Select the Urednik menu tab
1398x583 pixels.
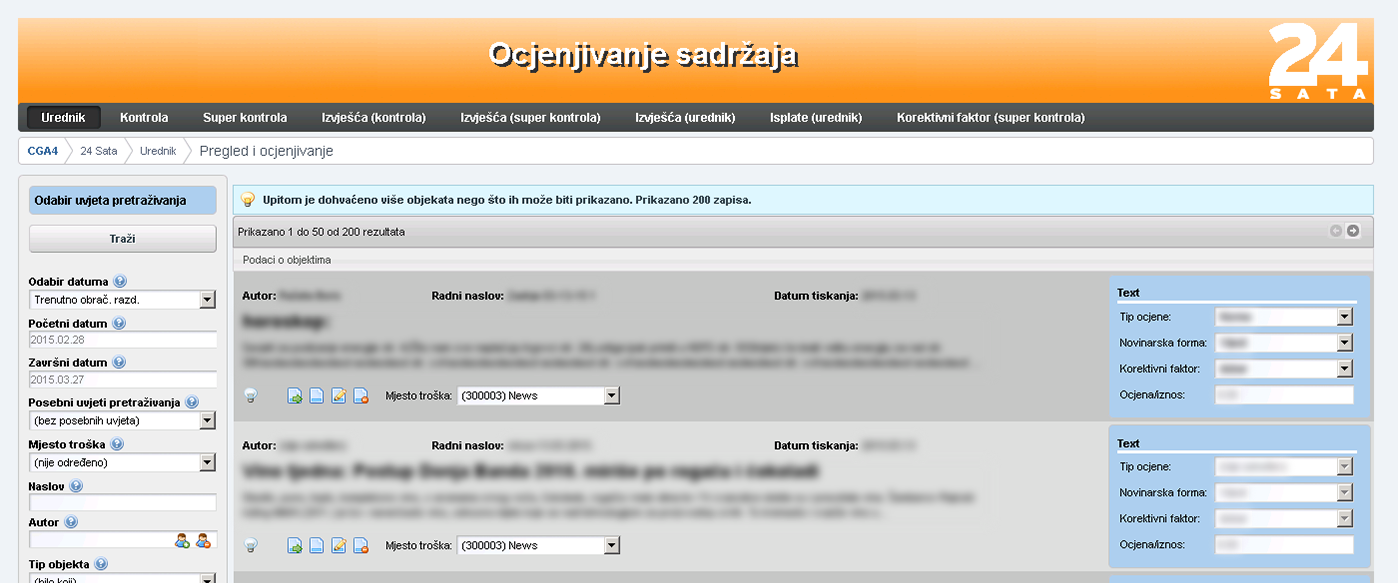click(63, 118)
